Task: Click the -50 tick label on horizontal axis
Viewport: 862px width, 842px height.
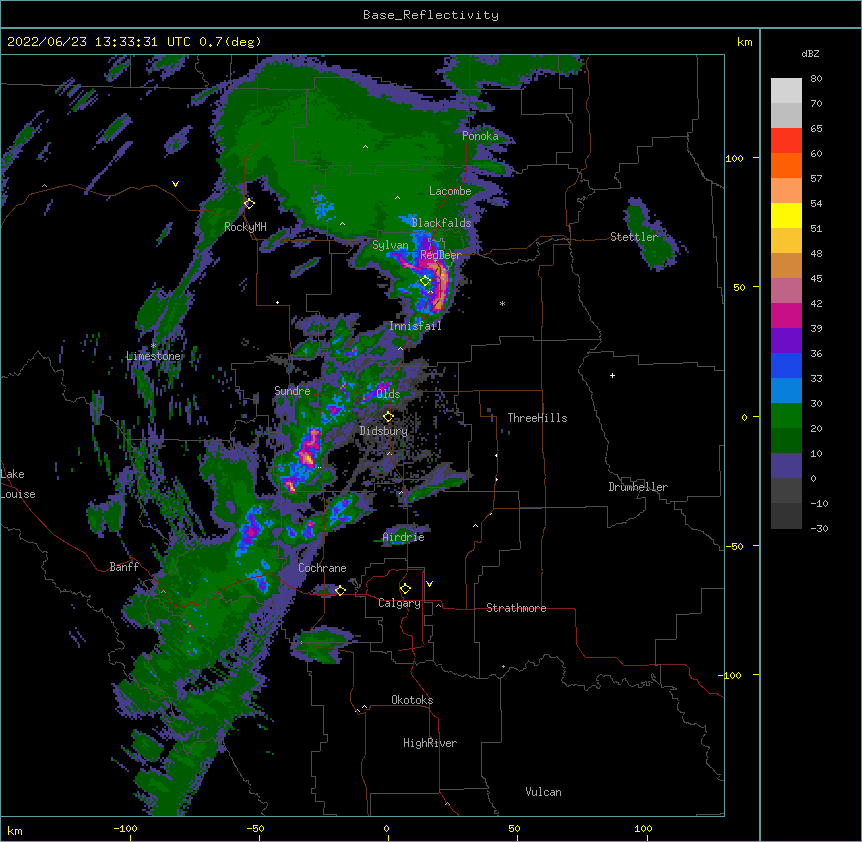Action: (255, 828)
